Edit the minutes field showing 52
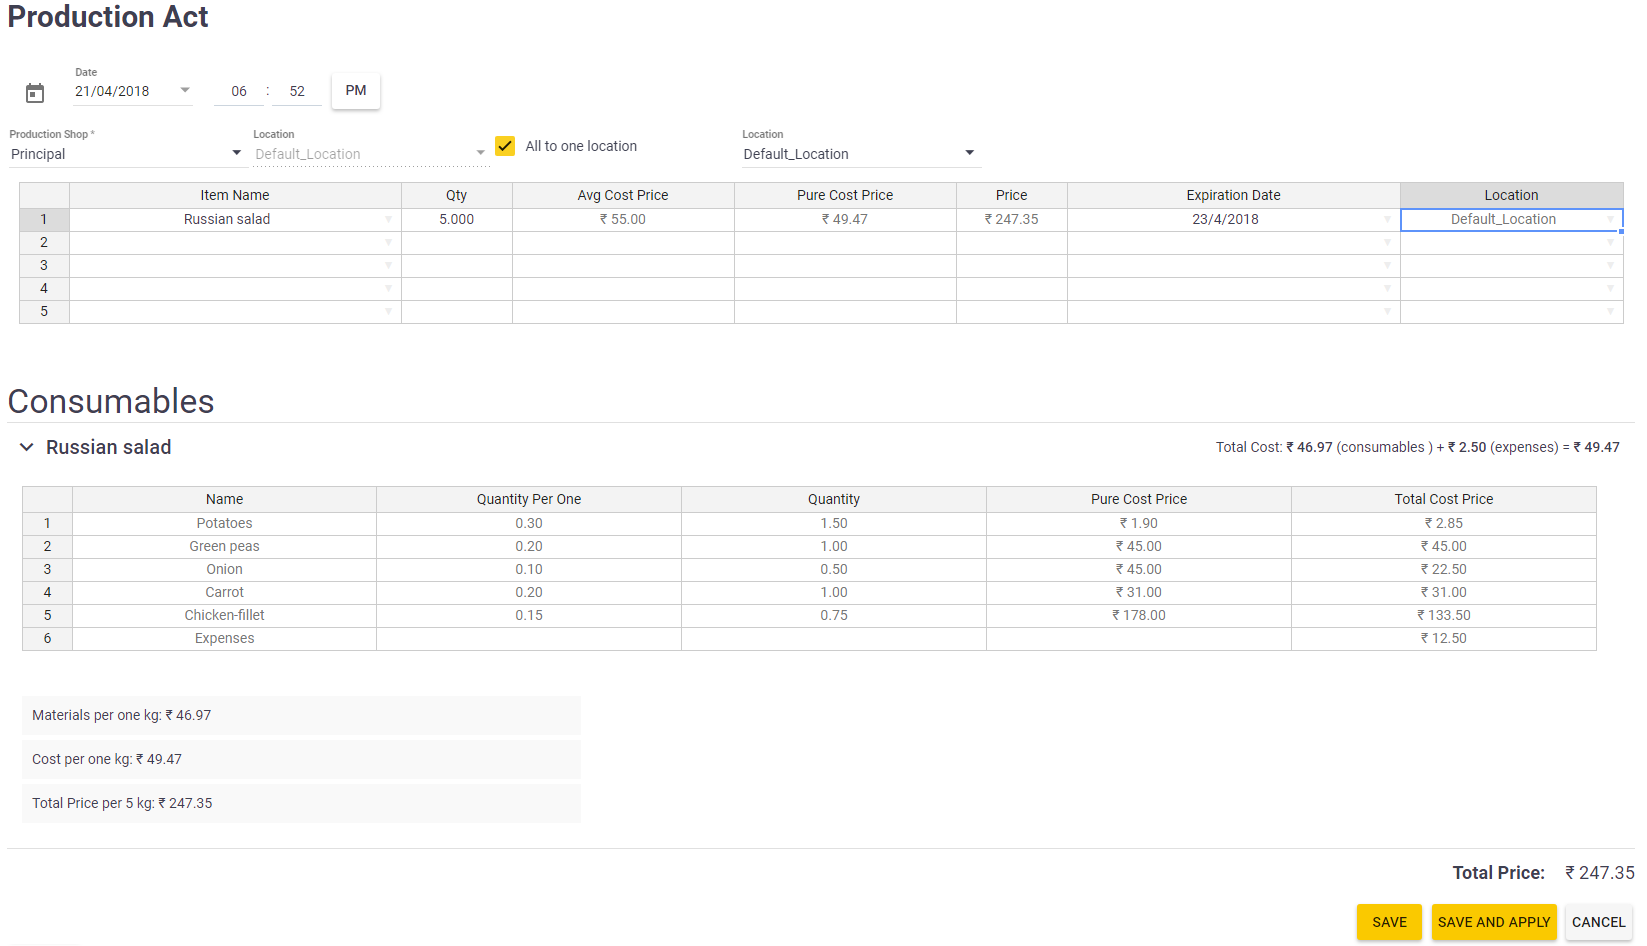 tap(297, 91)
